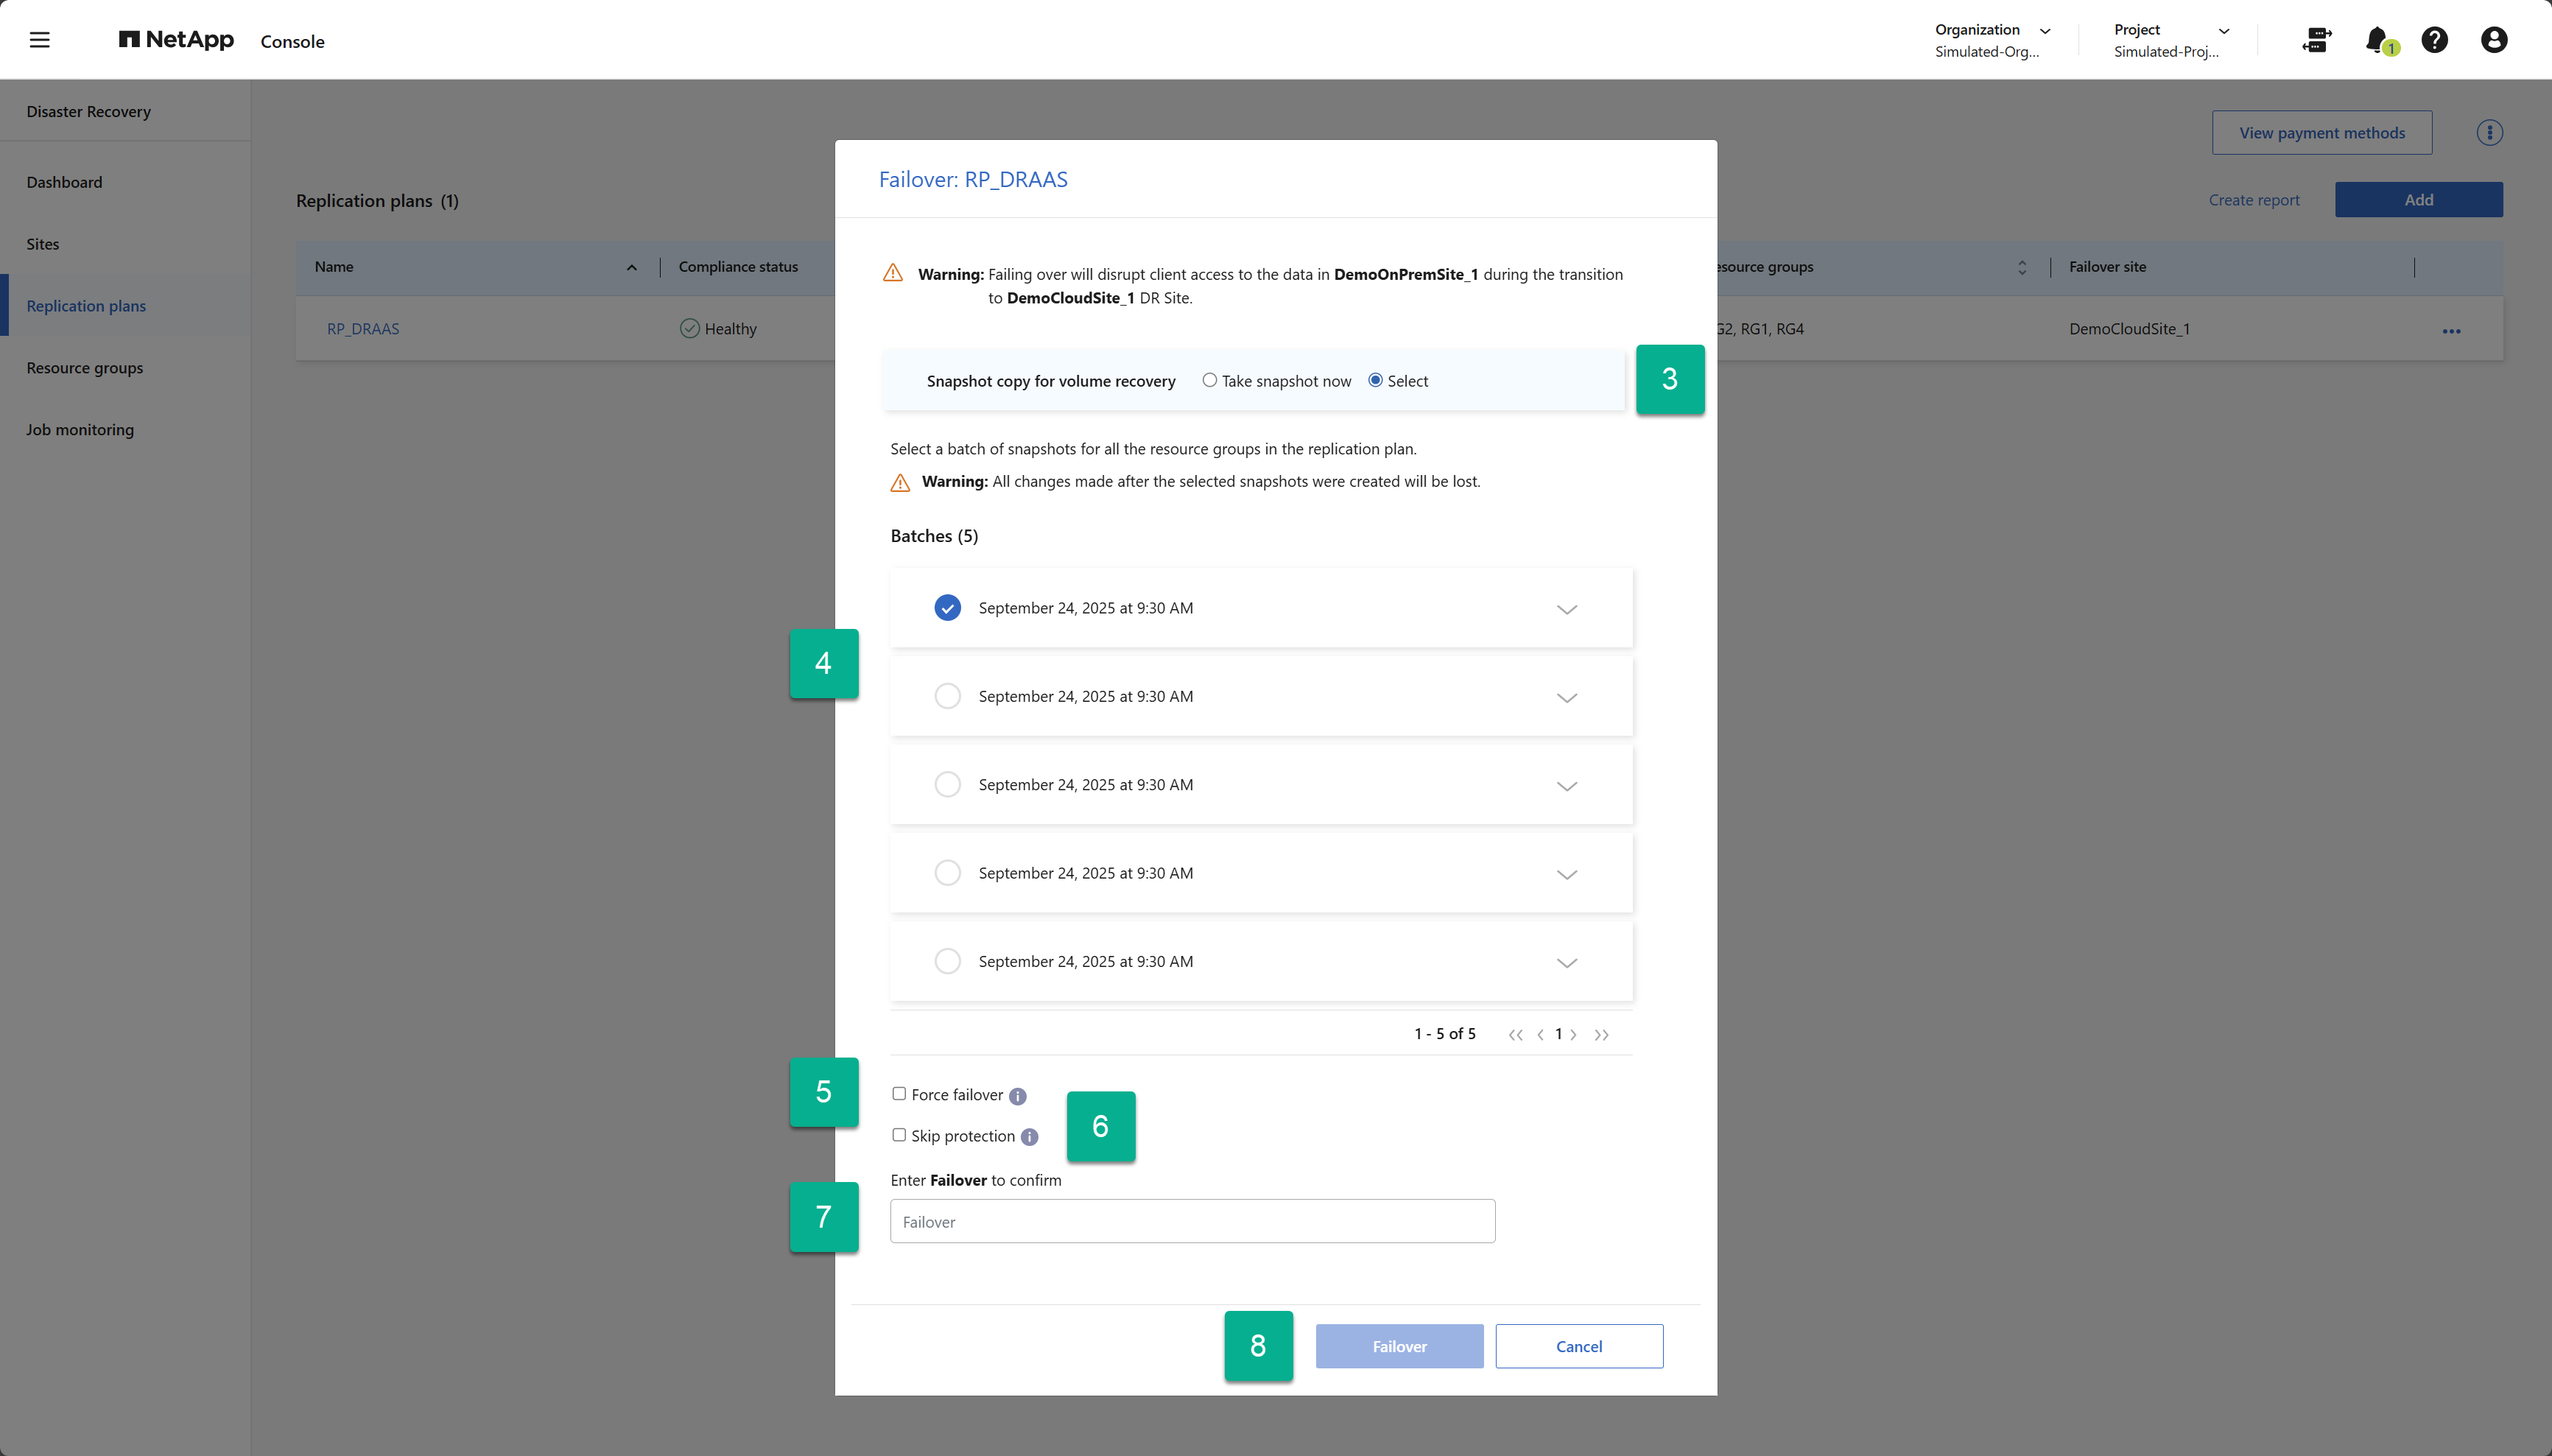Click the notifications bell icon

point(2377,40)
